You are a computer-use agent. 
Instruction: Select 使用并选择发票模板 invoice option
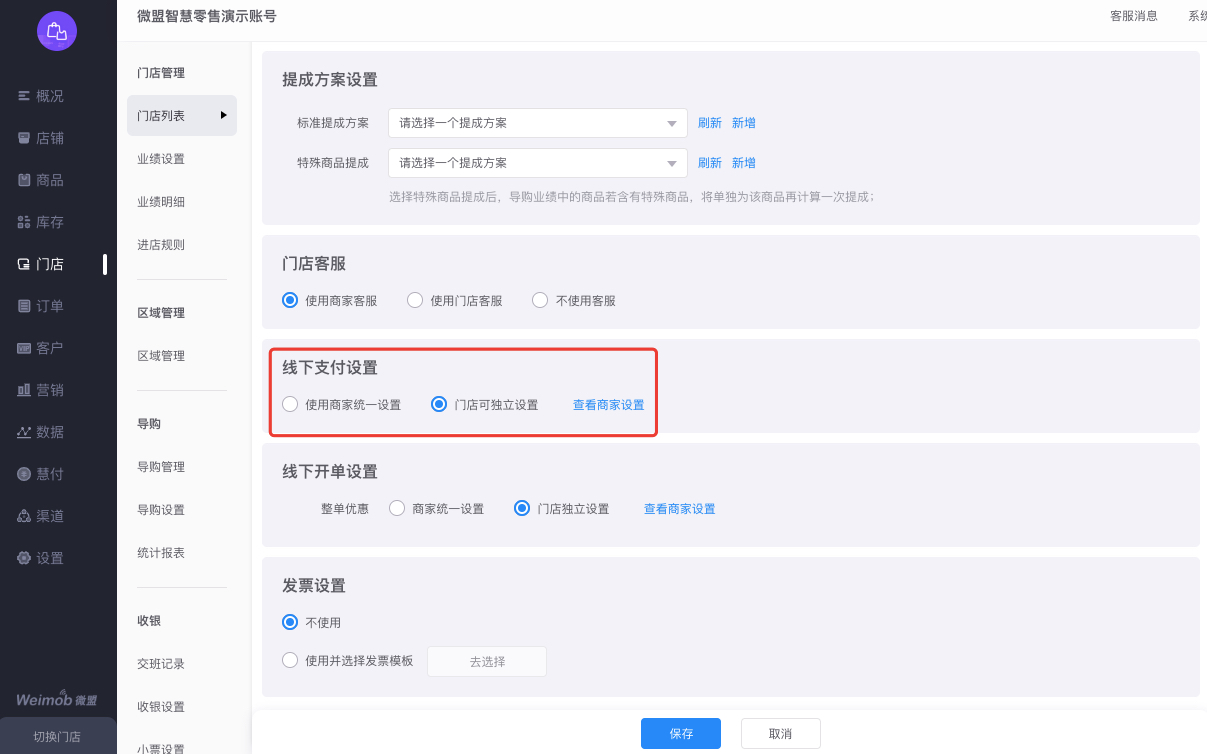click(x=290, y=660)
